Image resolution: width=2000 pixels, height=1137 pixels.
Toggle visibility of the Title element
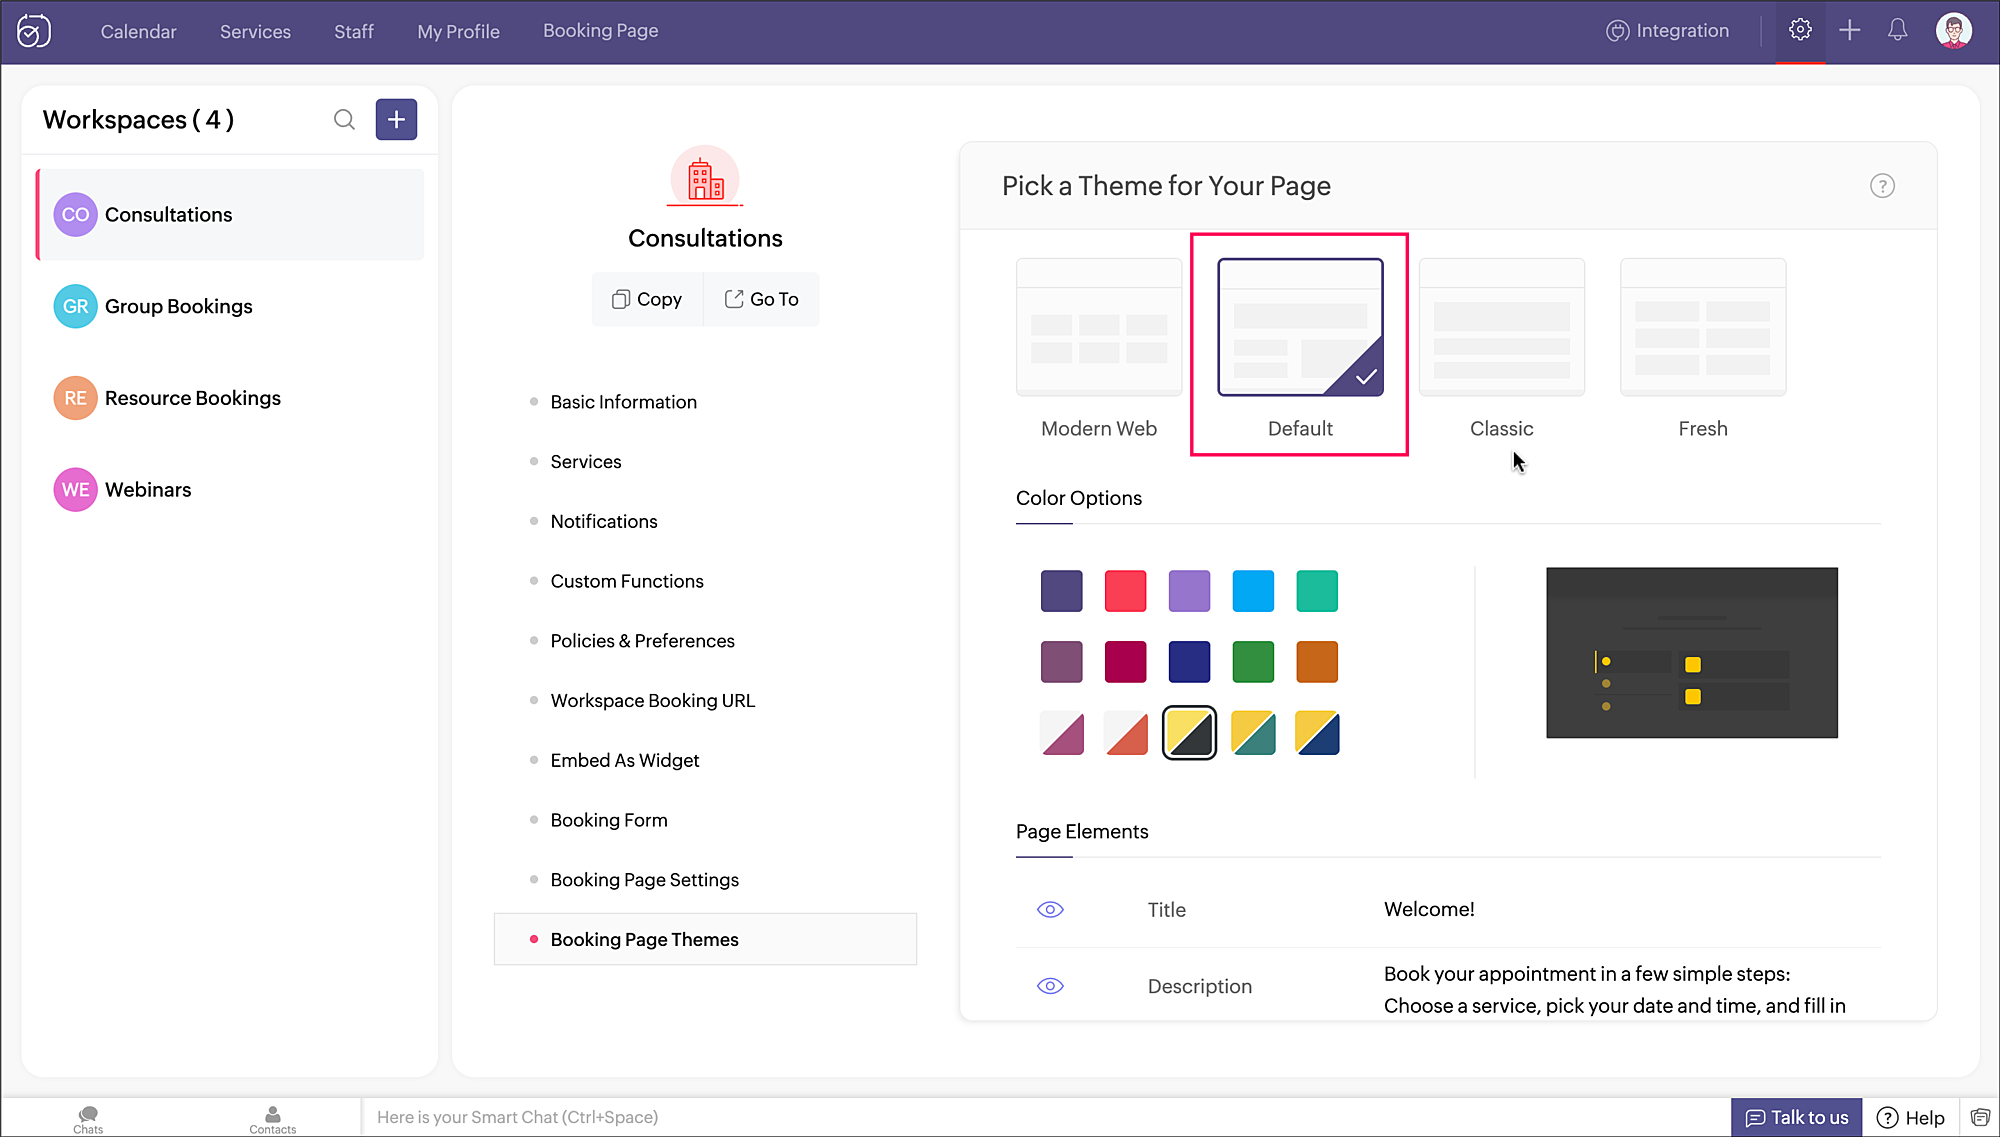[1050, 909]
